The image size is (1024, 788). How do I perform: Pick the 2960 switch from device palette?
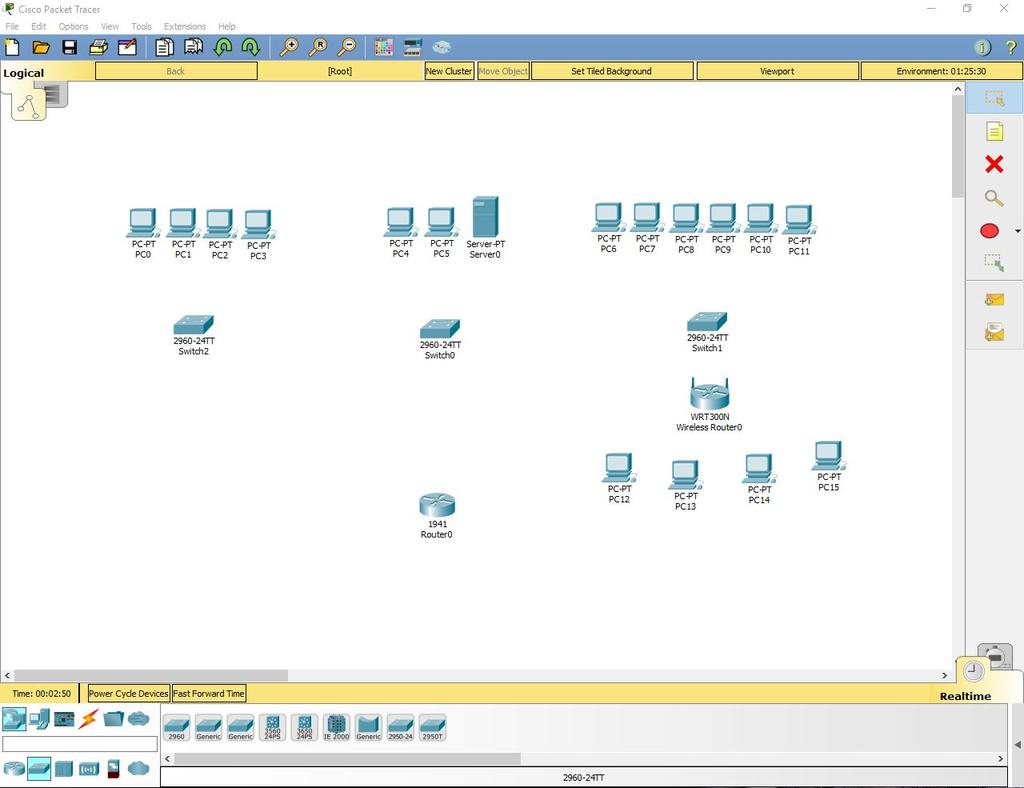click(176, 727)
